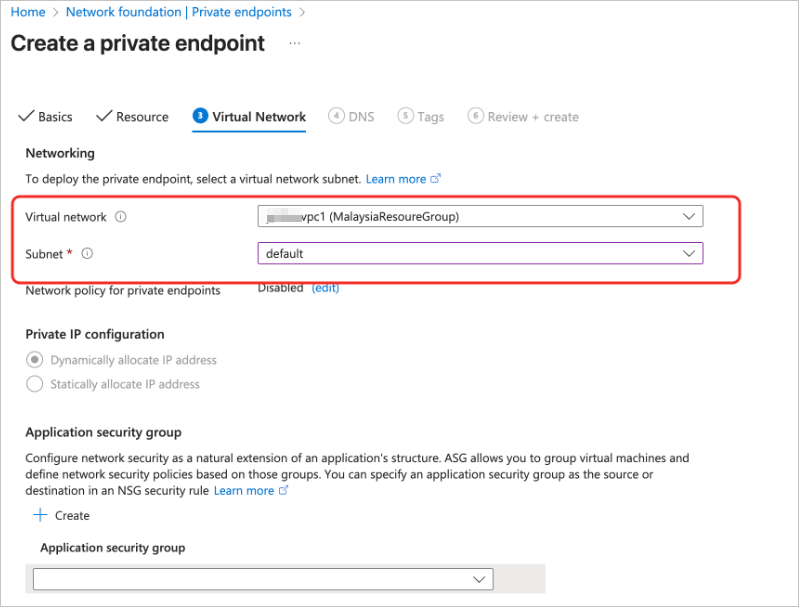The image size is (799, 607).
Task: Open the Tags tab
Action: point(430,117)
